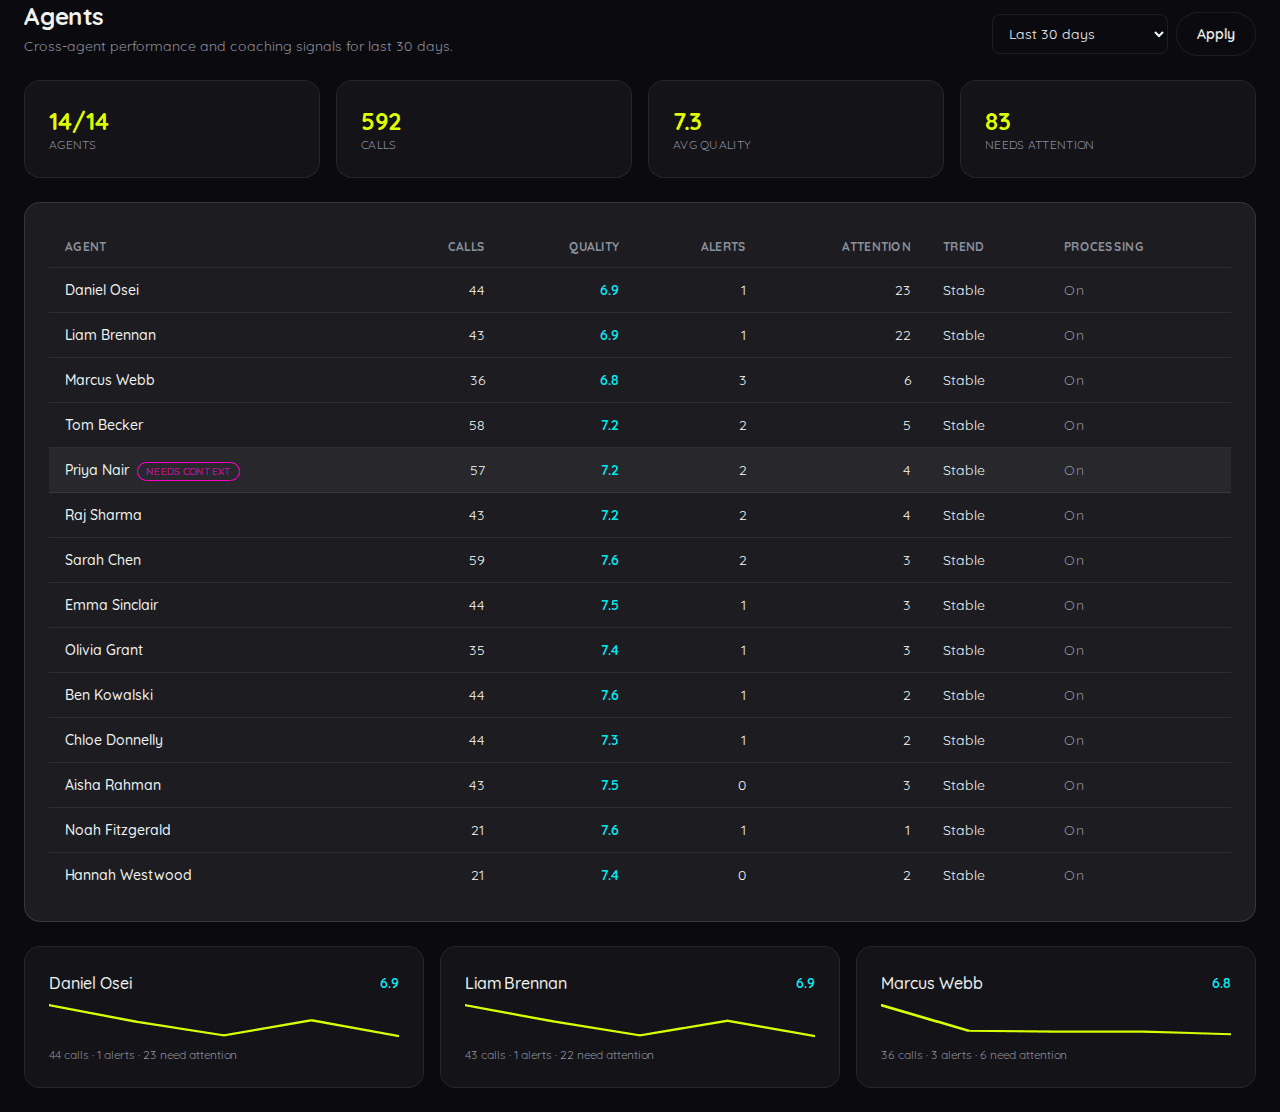
Task: Click the ALERTS column header
Action: click(723, 246)
